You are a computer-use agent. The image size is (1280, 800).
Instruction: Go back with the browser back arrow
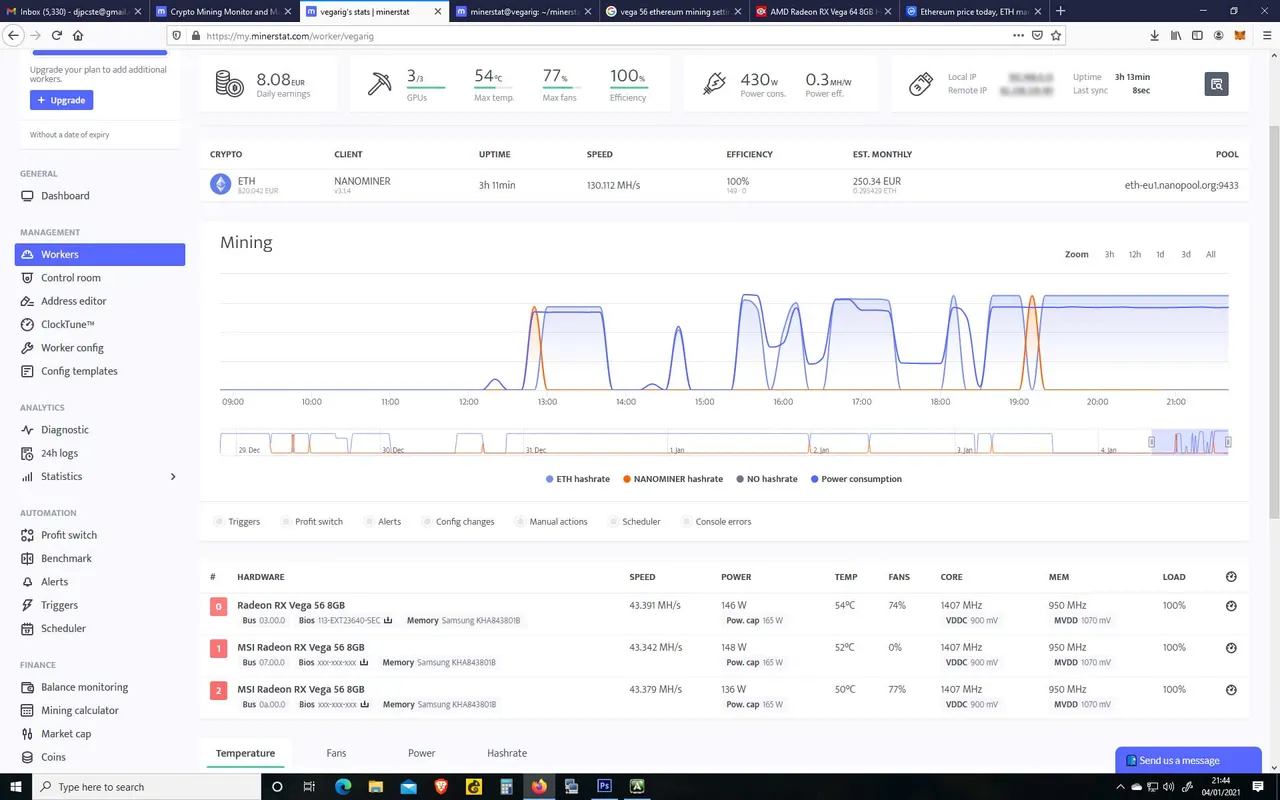click(x=13, y=35)
